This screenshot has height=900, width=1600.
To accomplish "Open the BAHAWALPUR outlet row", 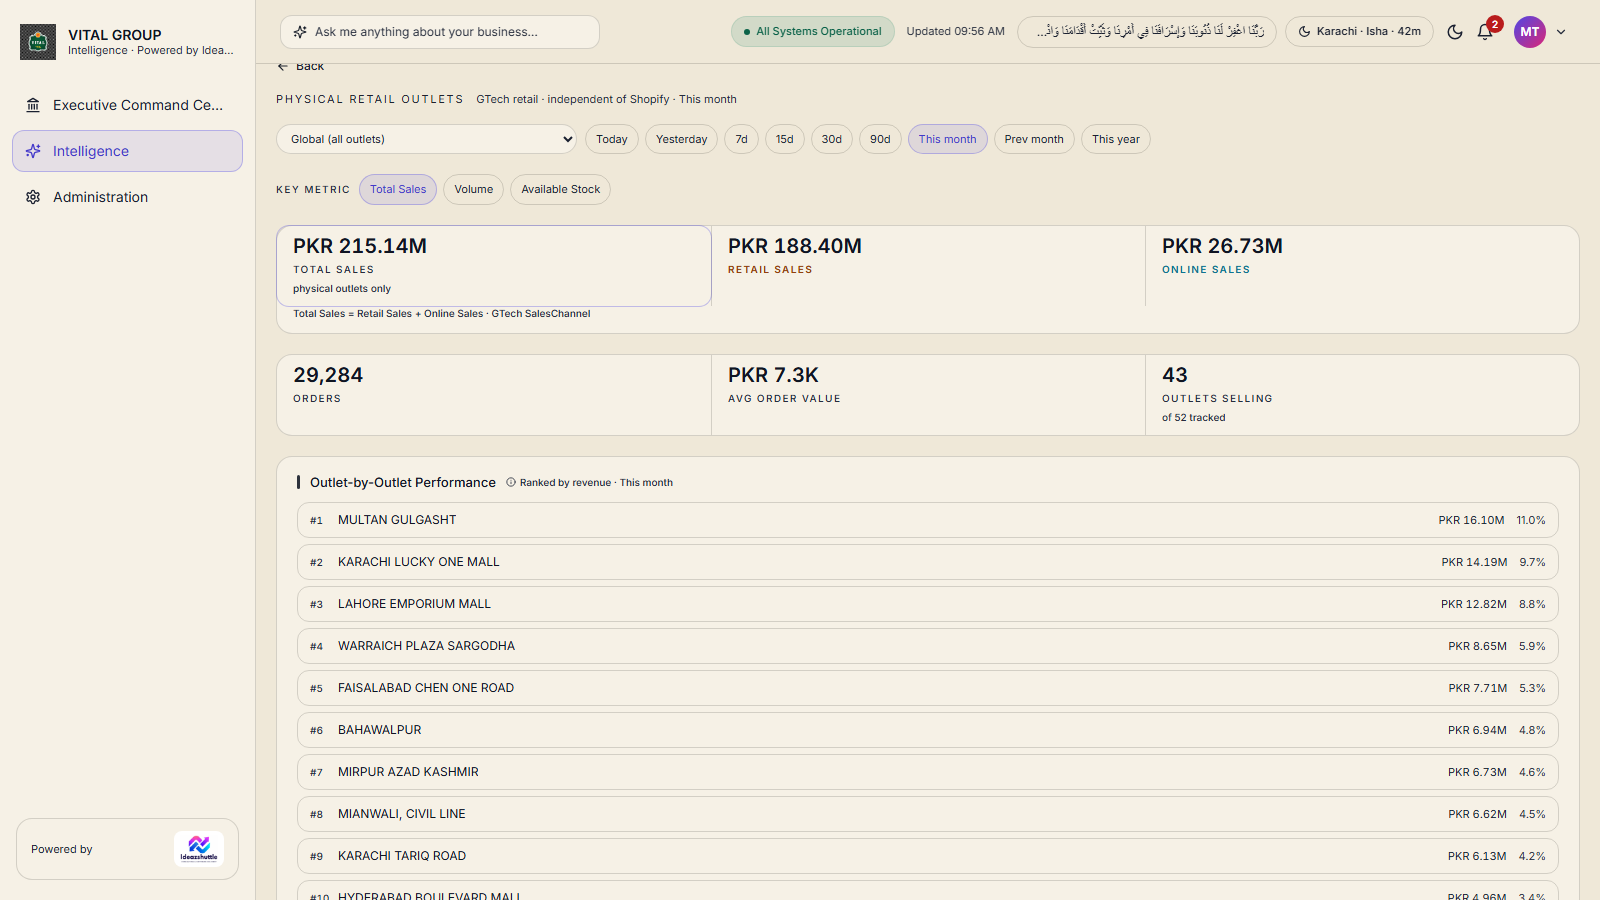I will [x=928, y=730].
